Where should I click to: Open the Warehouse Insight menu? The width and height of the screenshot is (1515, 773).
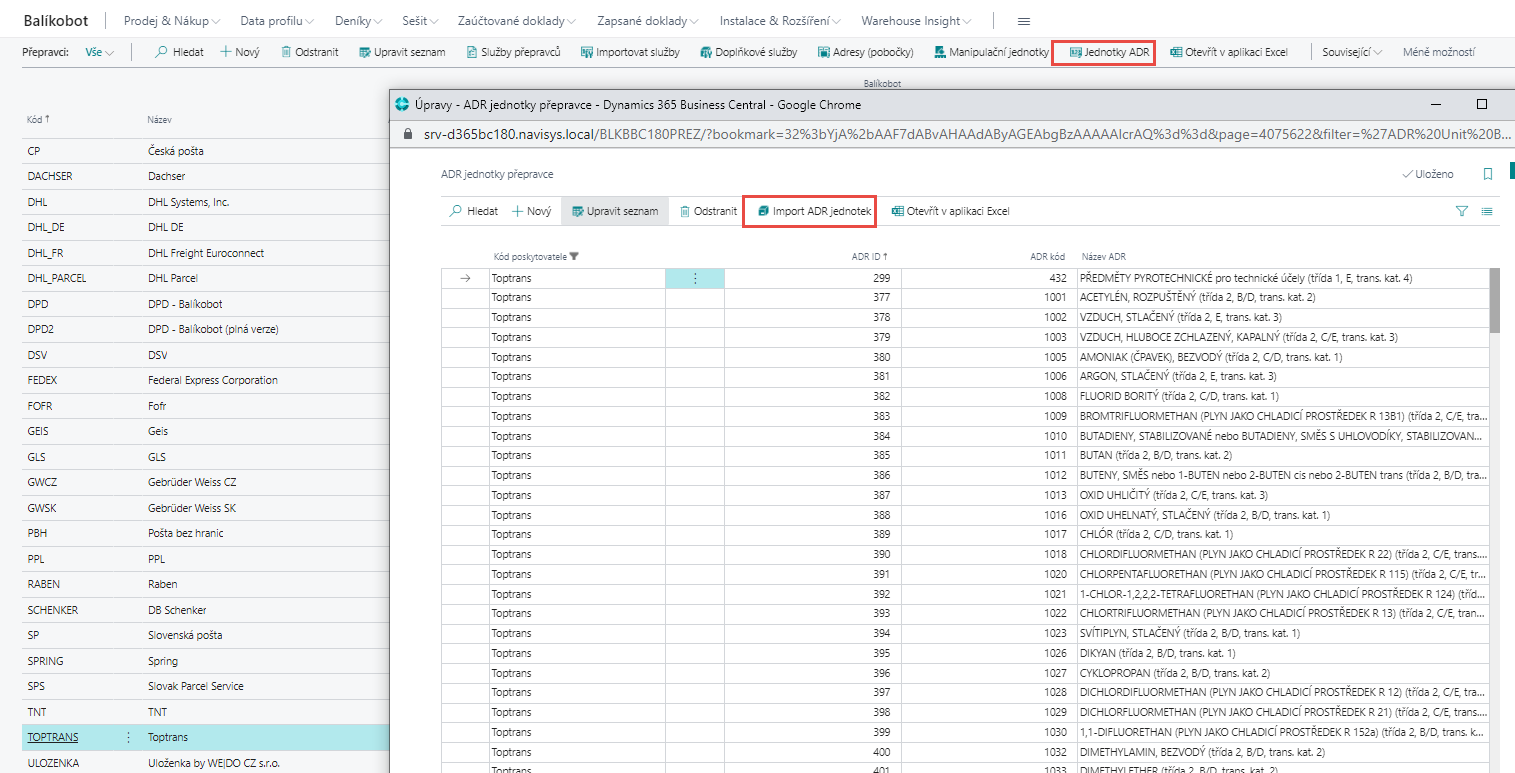pyautogui.click(x=916, y=21)
